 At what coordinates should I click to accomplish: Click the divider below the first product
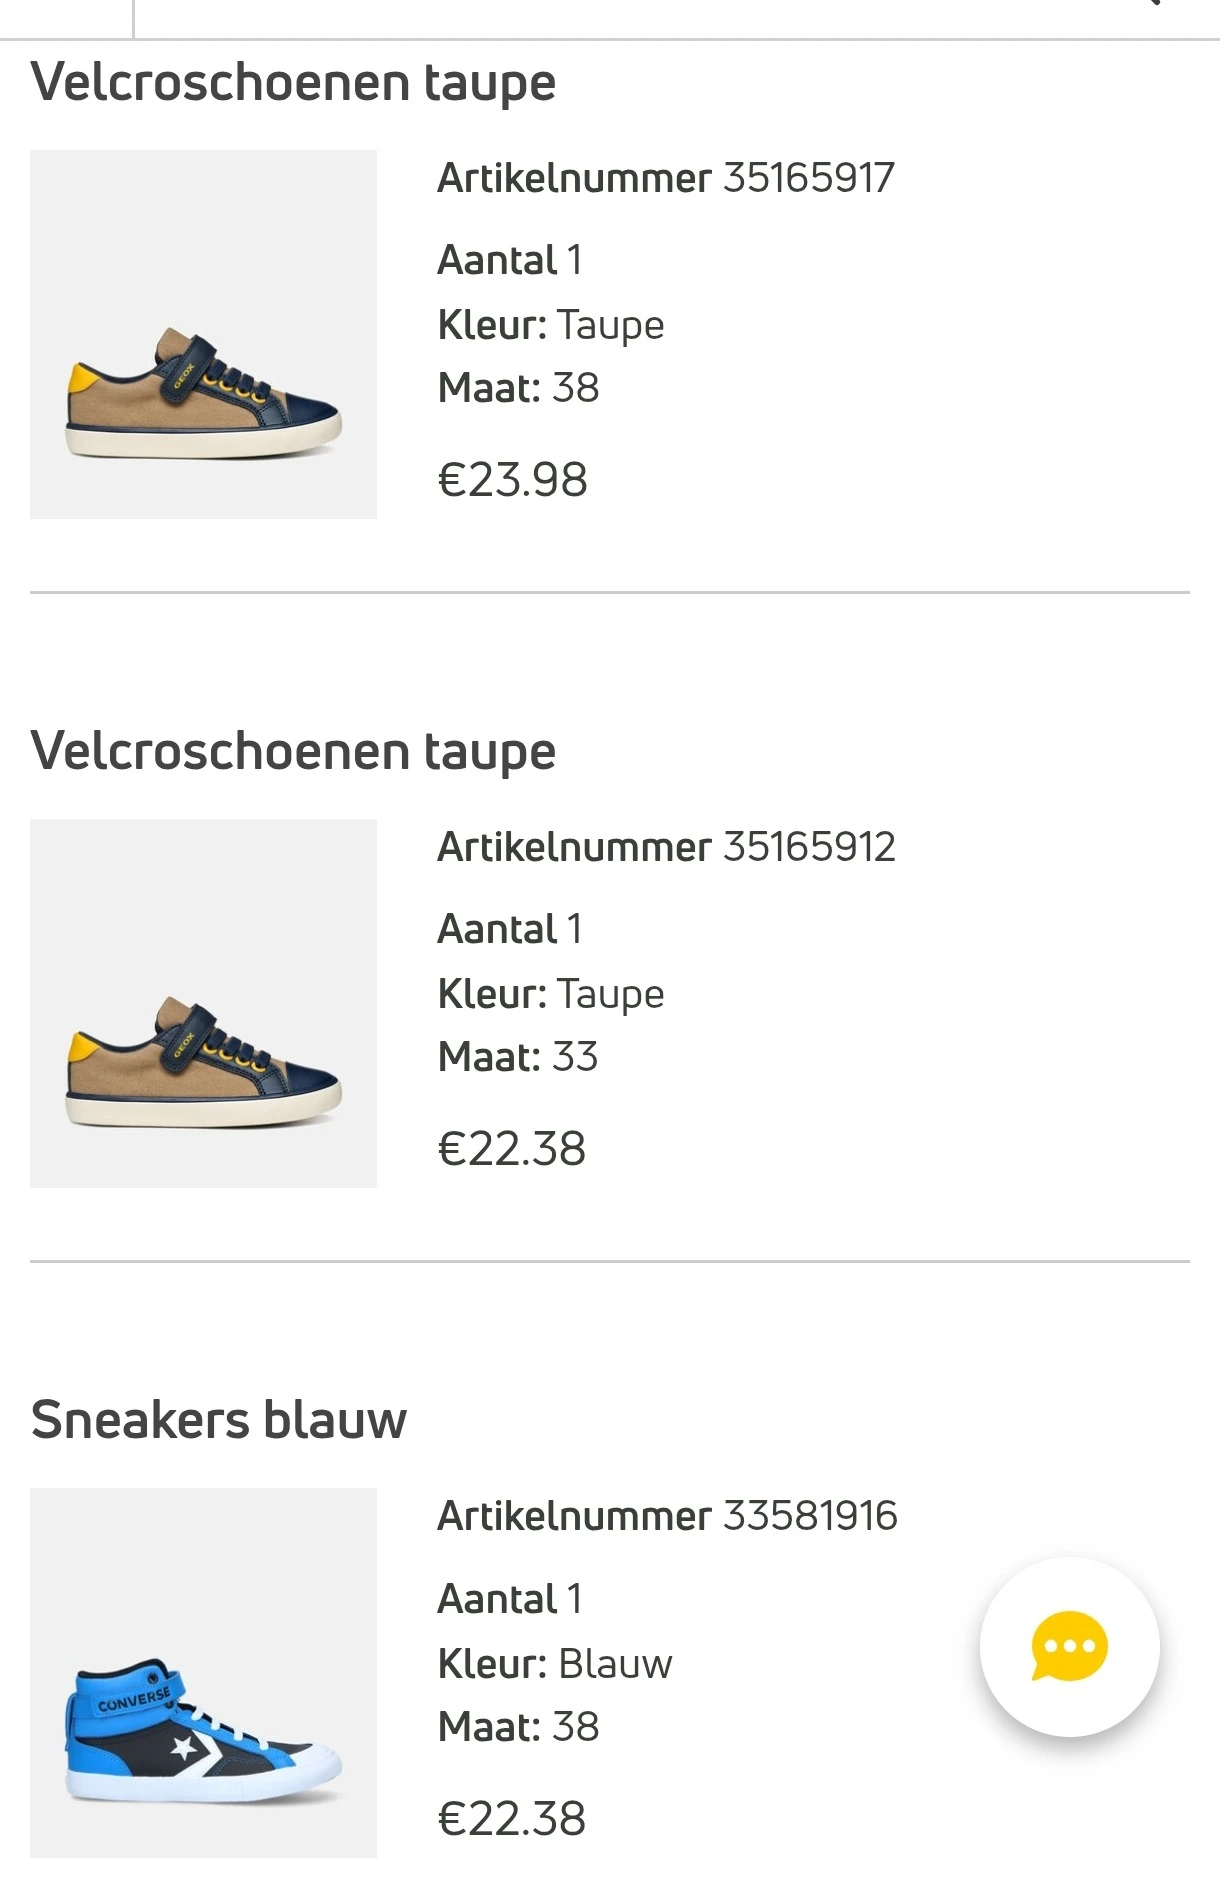(610, 592)
